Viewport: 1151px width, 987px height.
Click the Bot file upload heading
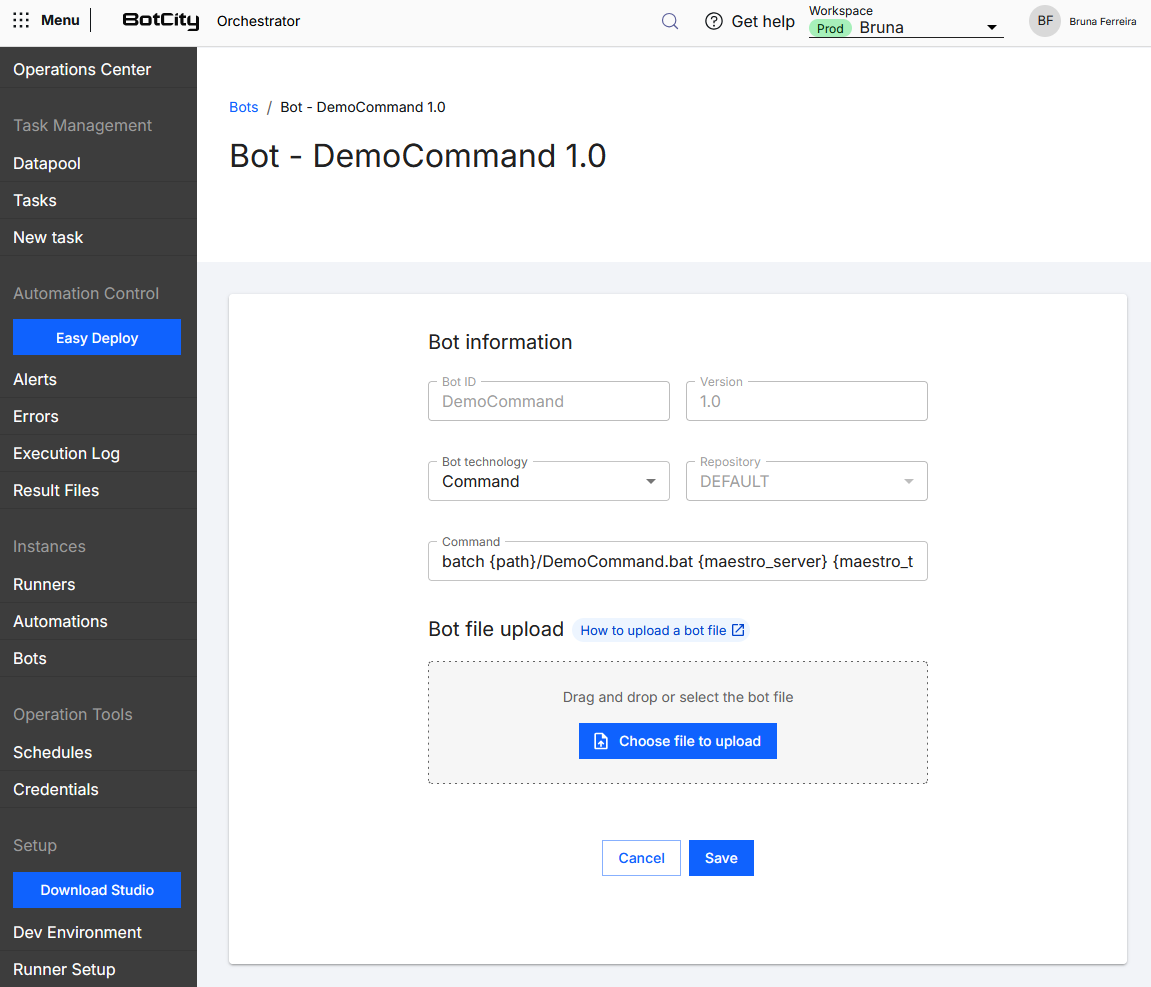pos(496,630)
